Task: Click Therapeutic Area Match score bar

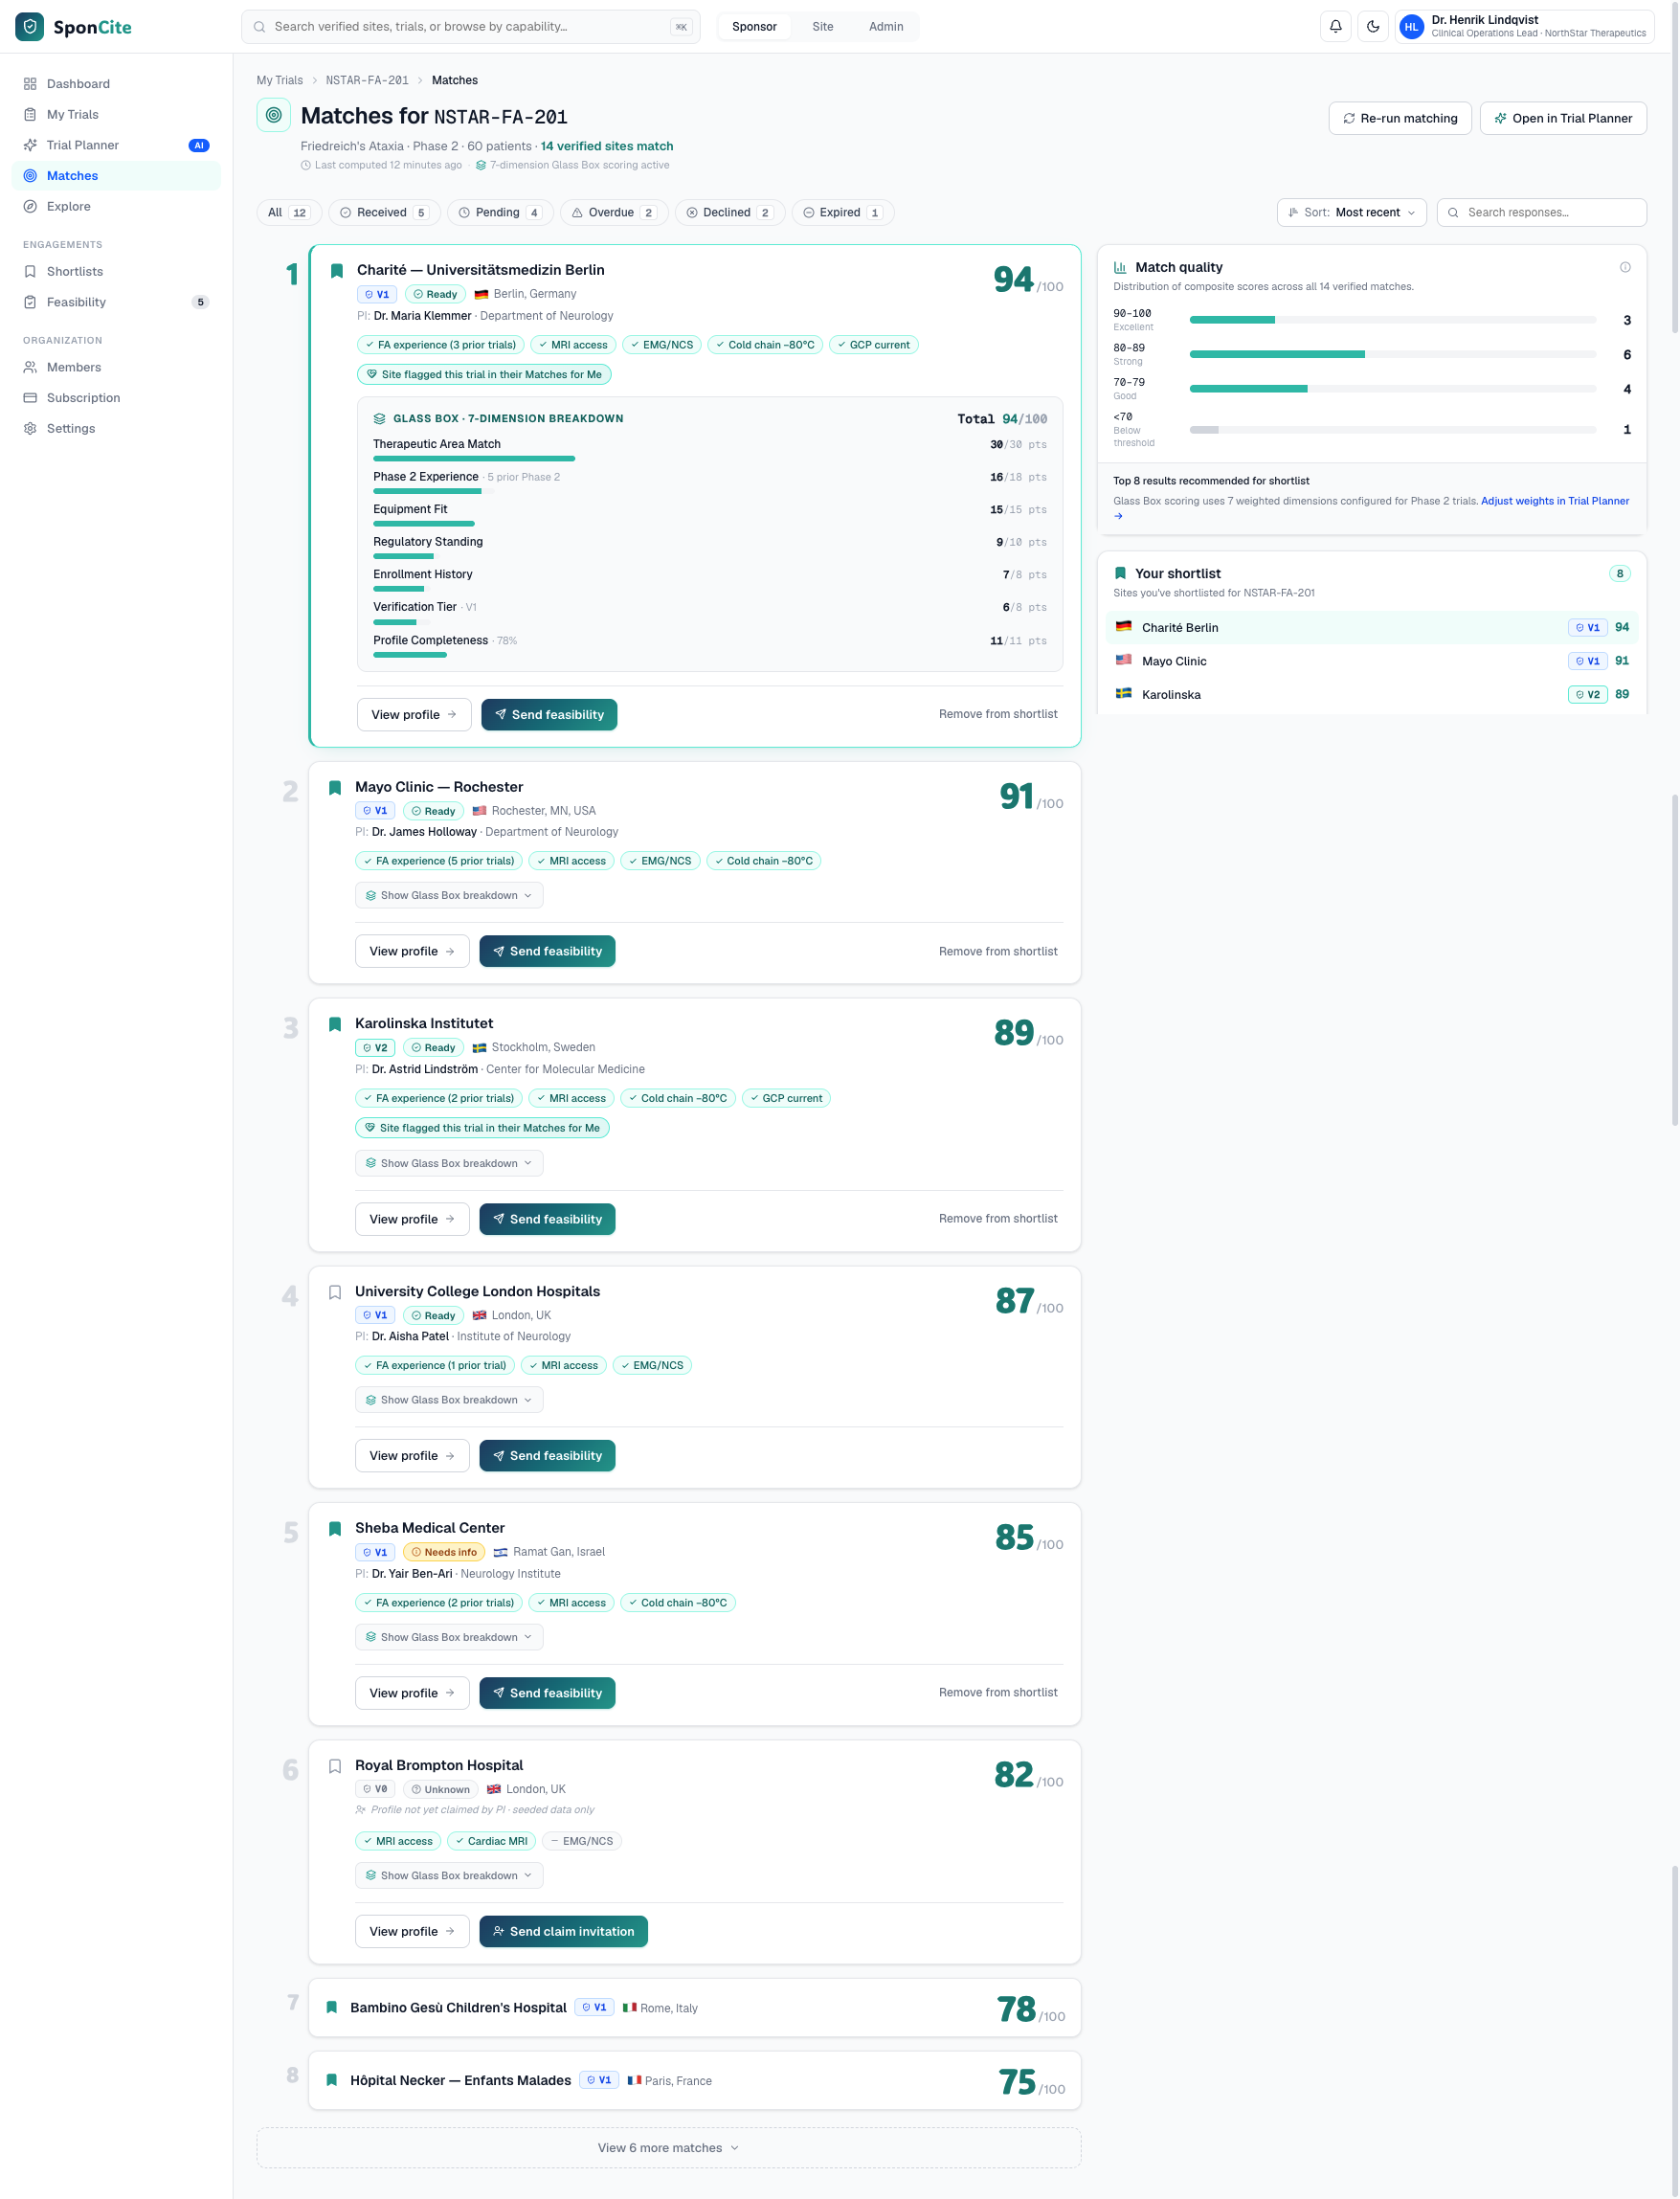Action: 474,458
